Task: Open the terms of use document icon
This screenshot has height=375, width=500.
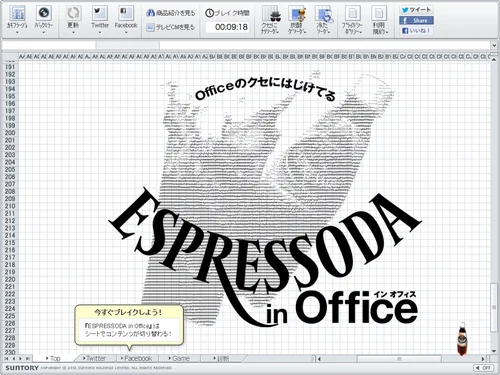Action: [379, 13]
